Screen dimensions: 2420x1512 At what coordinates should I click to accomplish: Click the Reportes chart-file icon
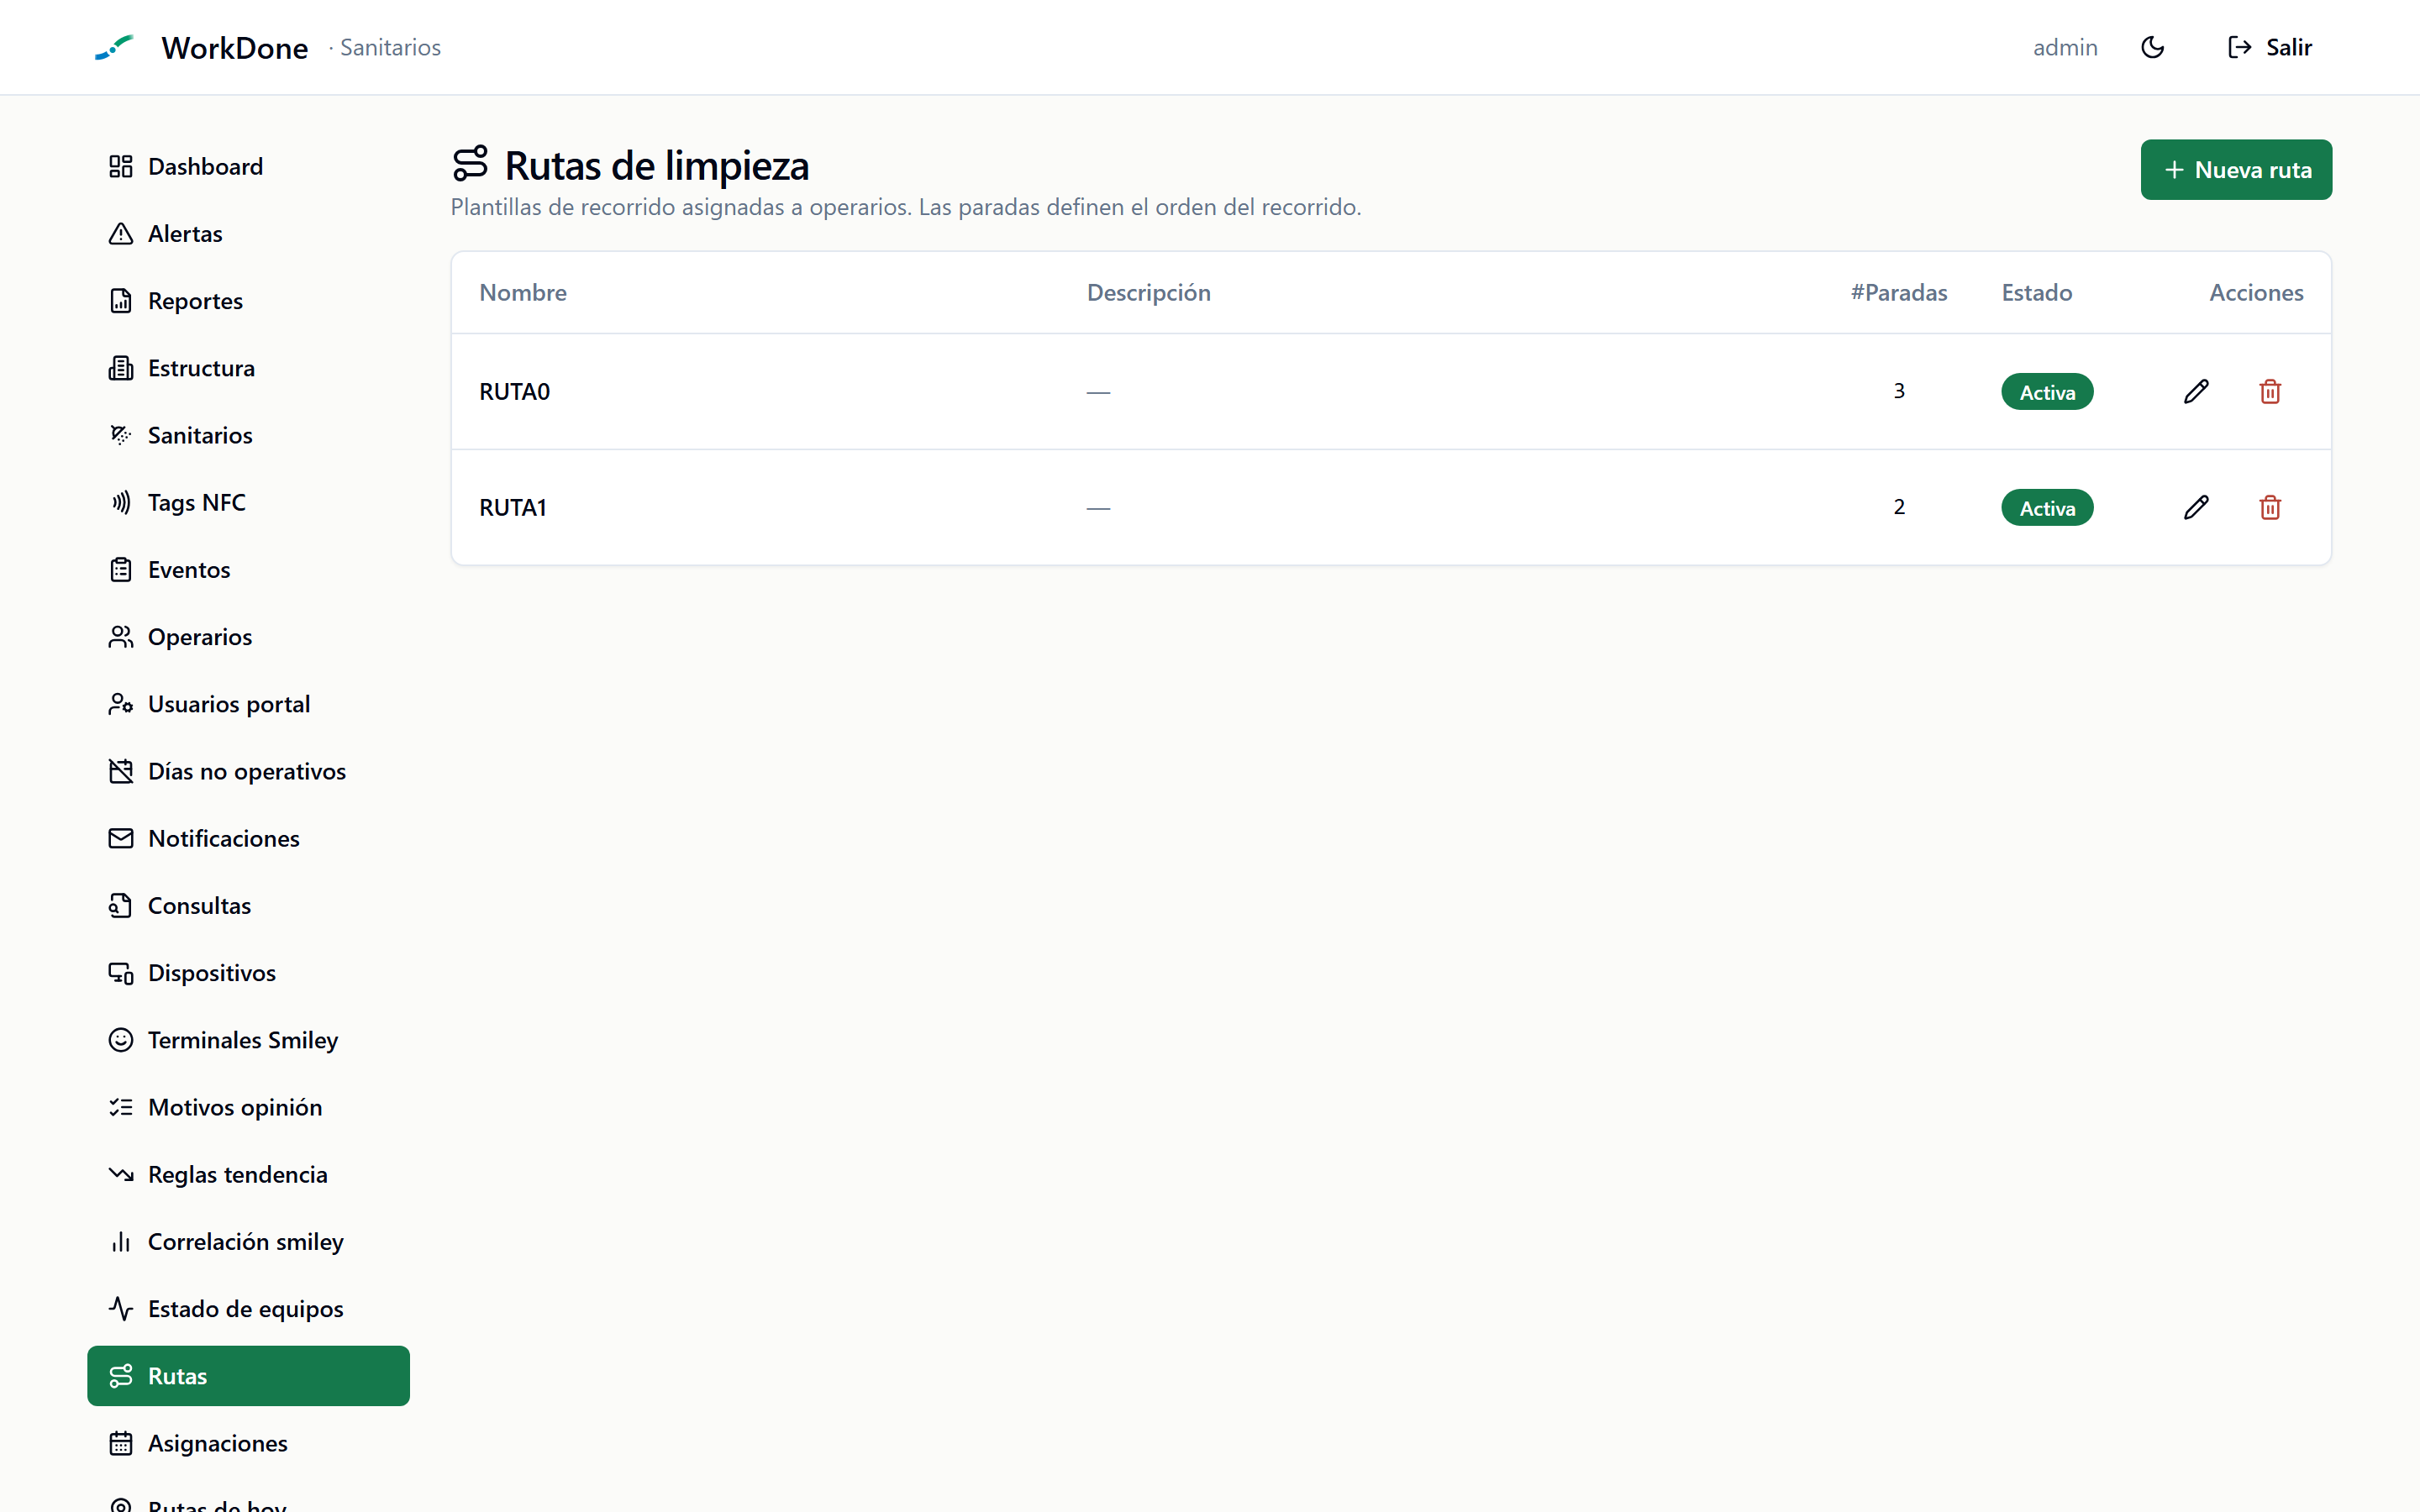coord(121,301)
